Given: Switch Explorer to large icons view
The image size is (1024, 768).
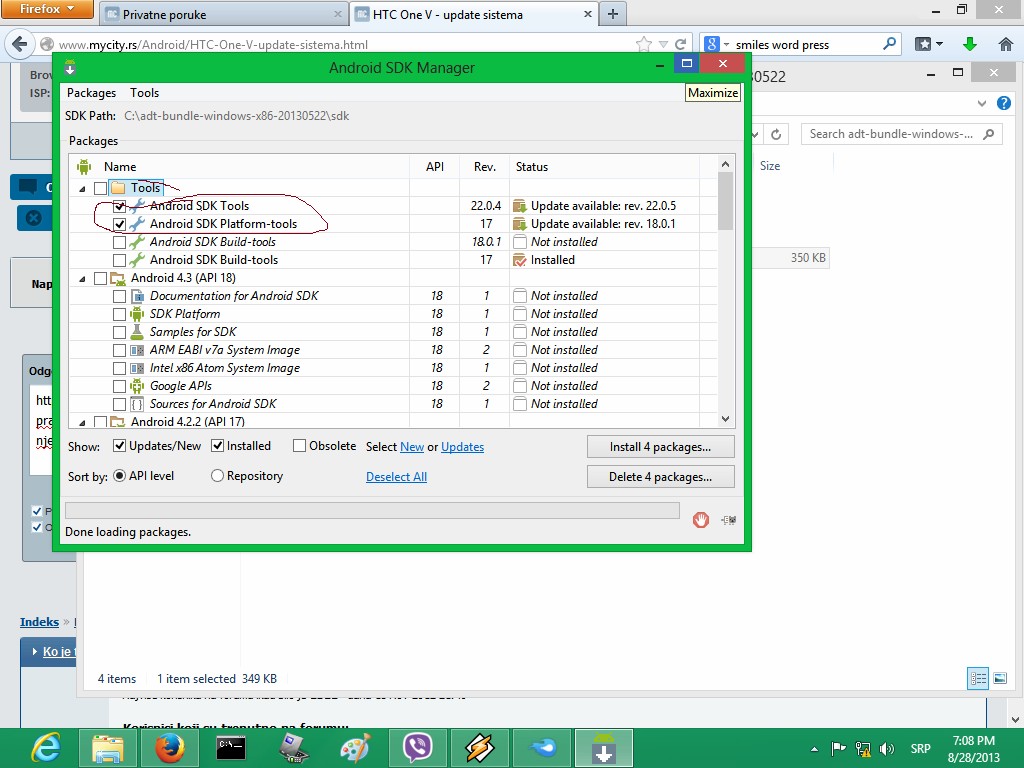Looking at the screenshot, I should click(x=1000, y=679).
